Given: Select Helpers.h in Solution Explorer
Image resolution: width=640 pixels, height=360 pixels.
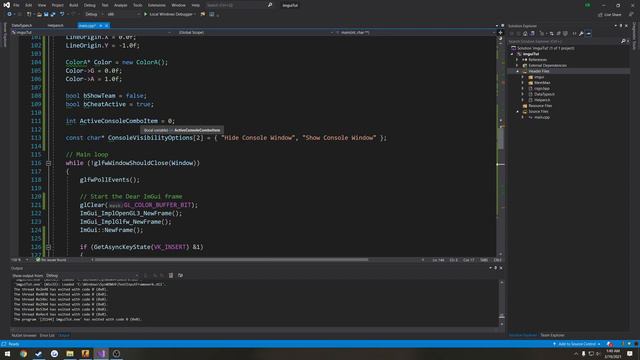Looking at the screenshot, I should coord(542,100).
